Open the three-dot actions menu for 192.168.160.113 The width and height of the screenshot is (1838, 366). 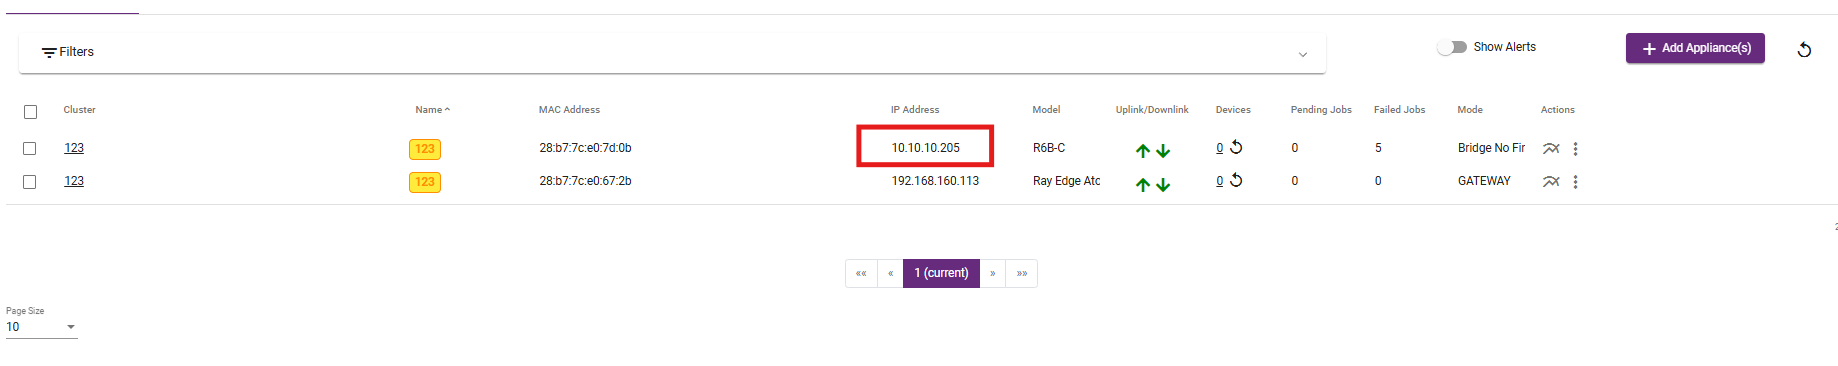(x=1575, y=181)
